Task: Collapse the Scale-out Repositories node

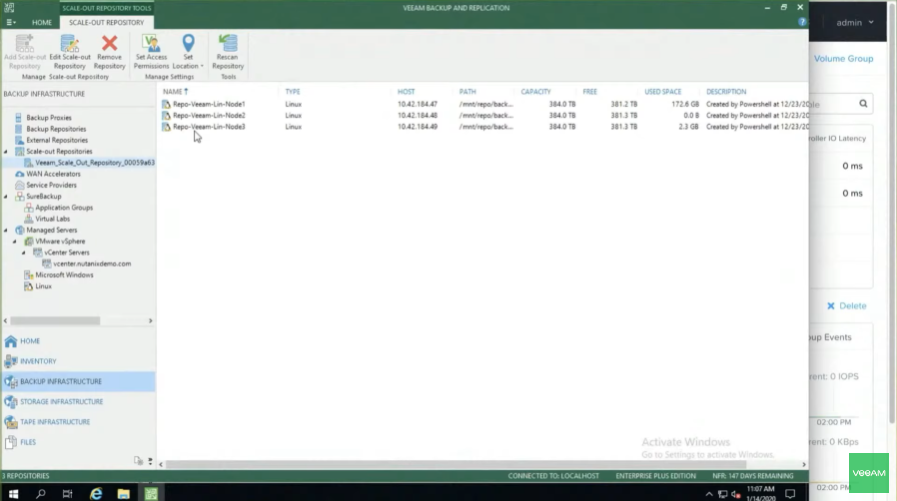Action: tap(6, 152)
